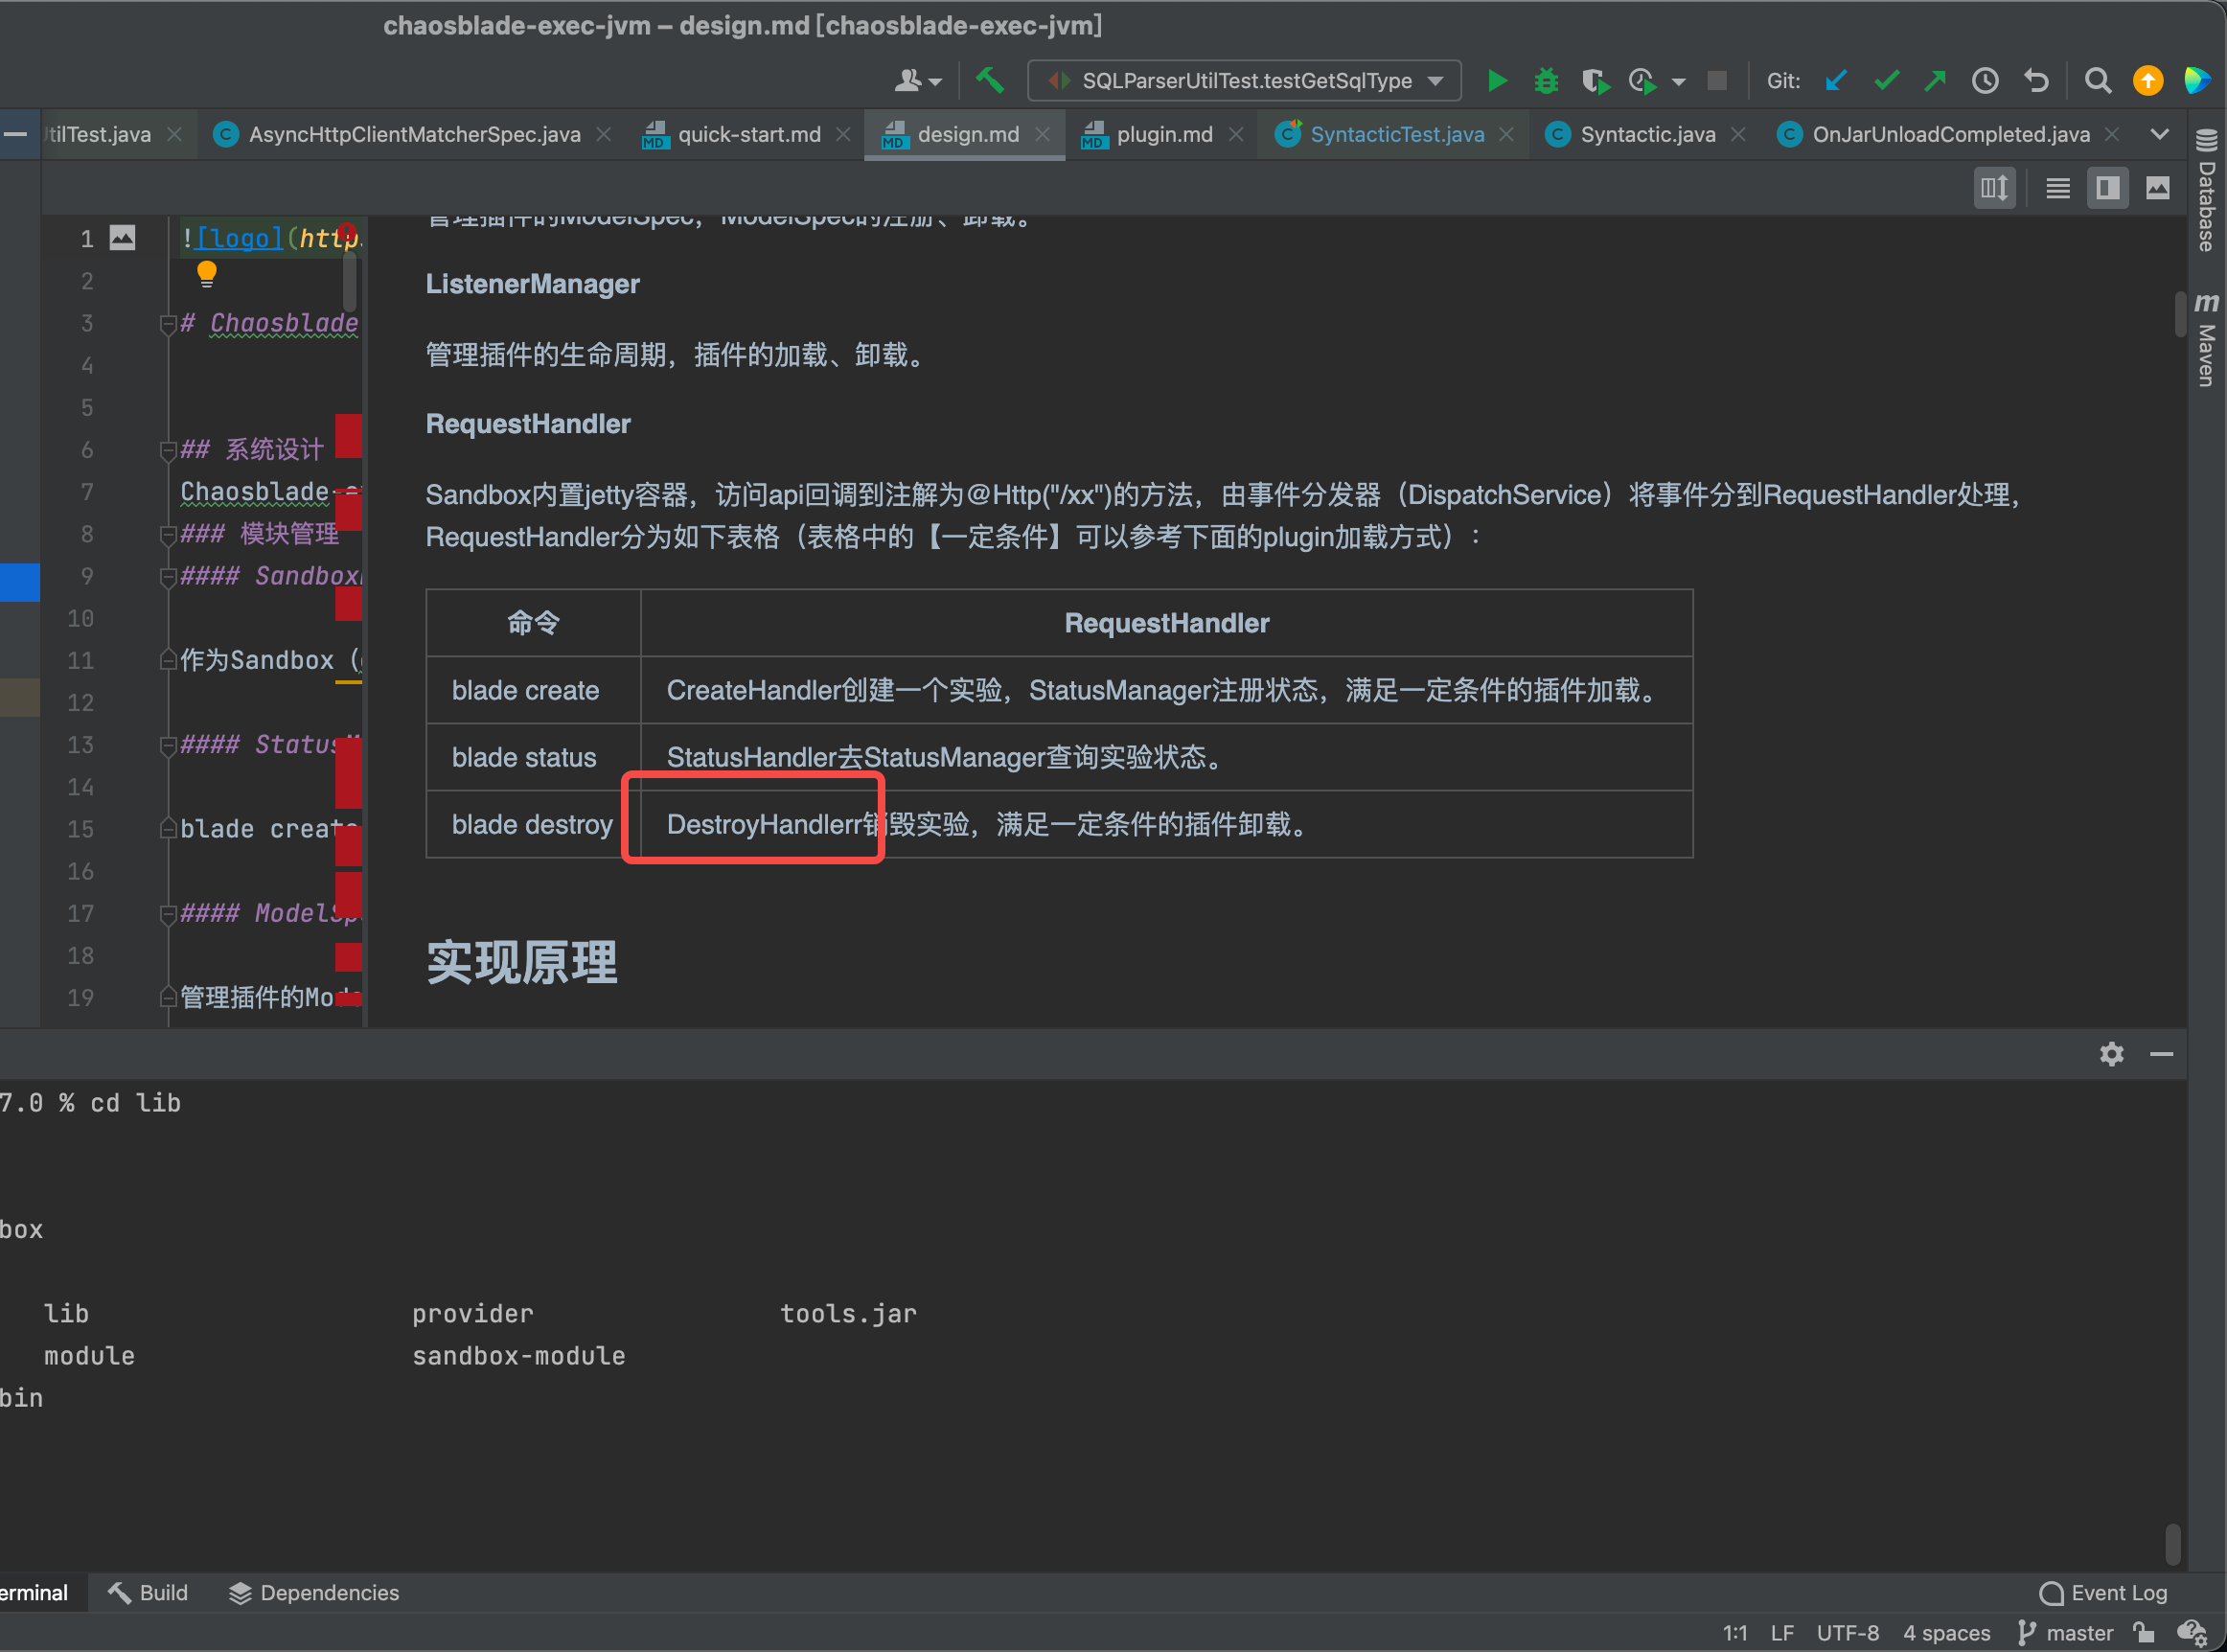Start debugging with the bug icon
The height and width of the screenshot is (1652, 2227).
[1546, 81]
